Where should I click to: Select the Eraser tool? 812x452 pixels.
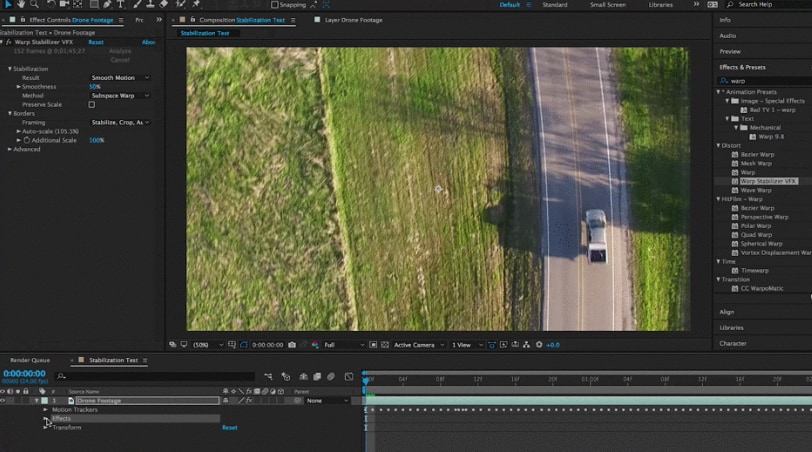(x=164, y=4)
